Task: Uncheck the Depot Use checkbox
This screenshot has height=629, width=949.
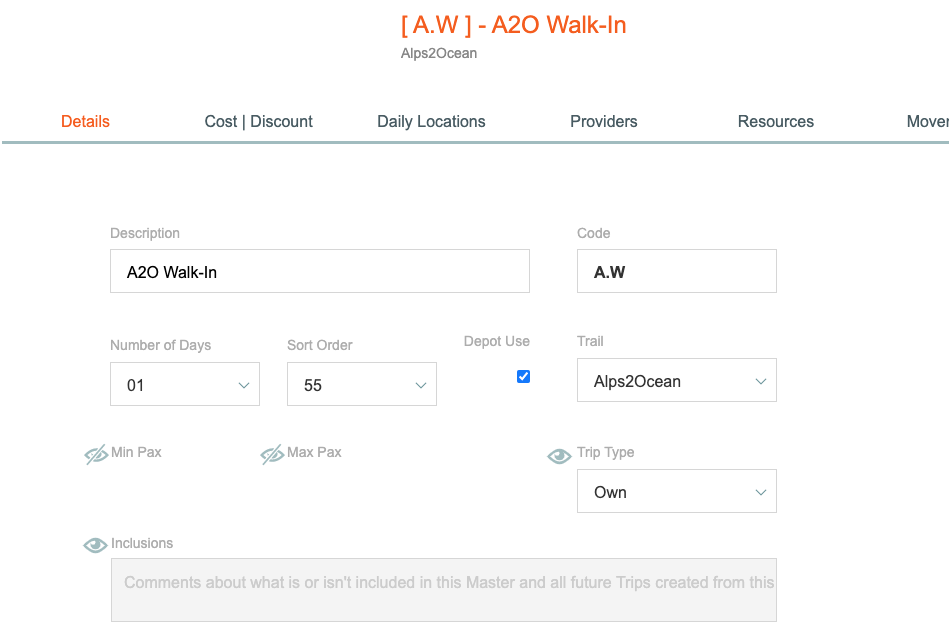Action: click(x=524, y=377)
